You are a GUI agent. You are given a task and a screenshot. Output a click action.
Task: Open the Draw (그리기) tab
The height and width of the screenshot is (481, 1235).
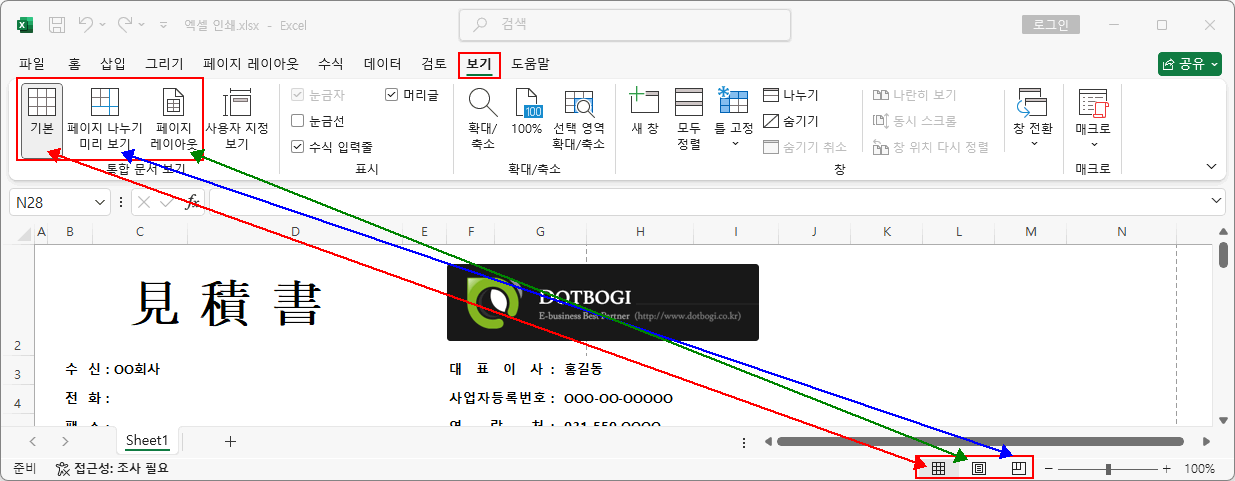click(x=164, y=64)
